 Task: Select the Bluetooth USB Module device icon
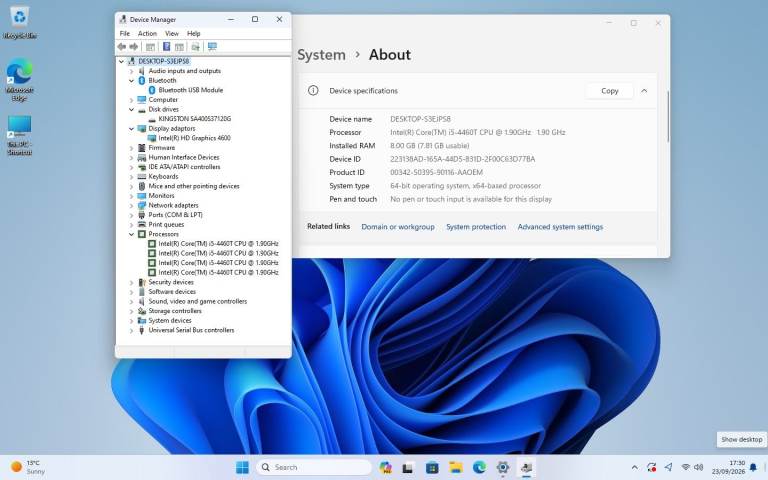pos(152,90)
